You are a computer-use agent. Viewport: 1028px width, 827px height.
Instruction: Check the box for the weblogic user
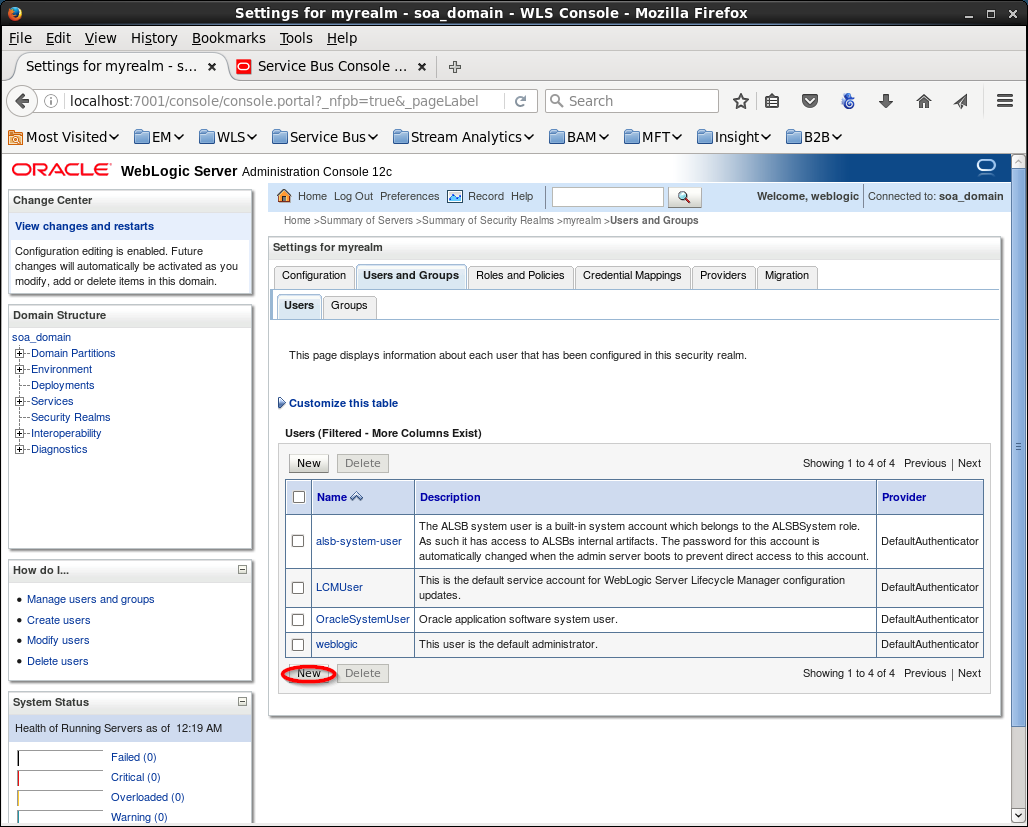coord(298,645)
